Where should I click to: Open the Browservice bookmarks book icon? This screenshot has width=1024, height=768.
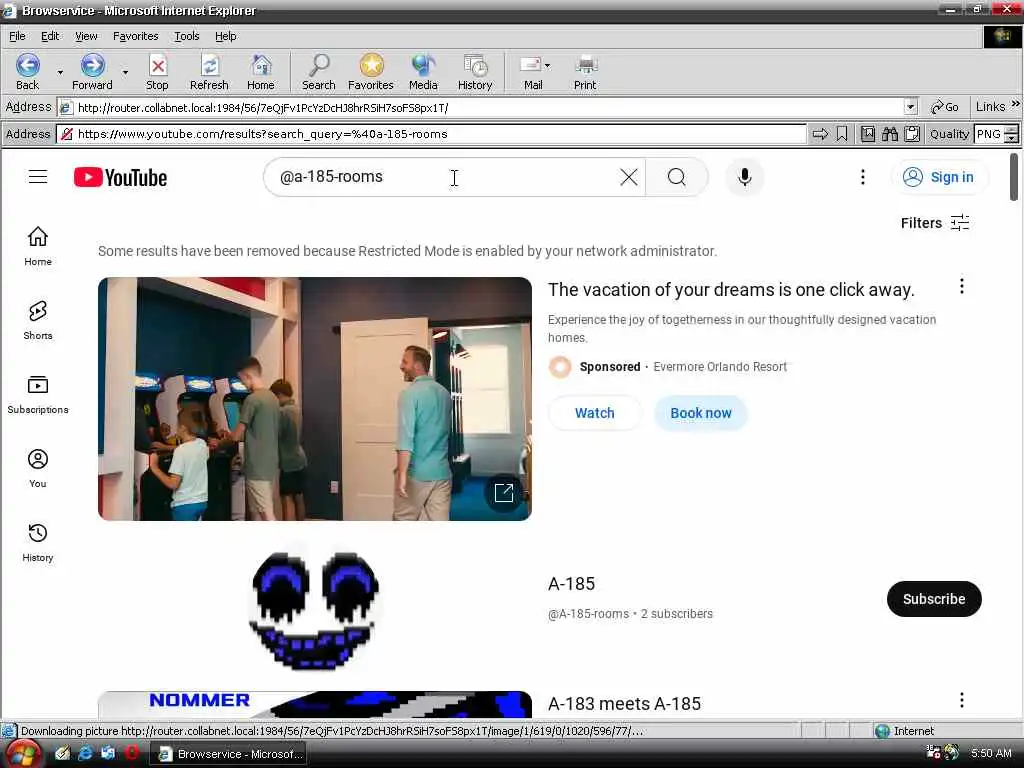tap(868, 134)
